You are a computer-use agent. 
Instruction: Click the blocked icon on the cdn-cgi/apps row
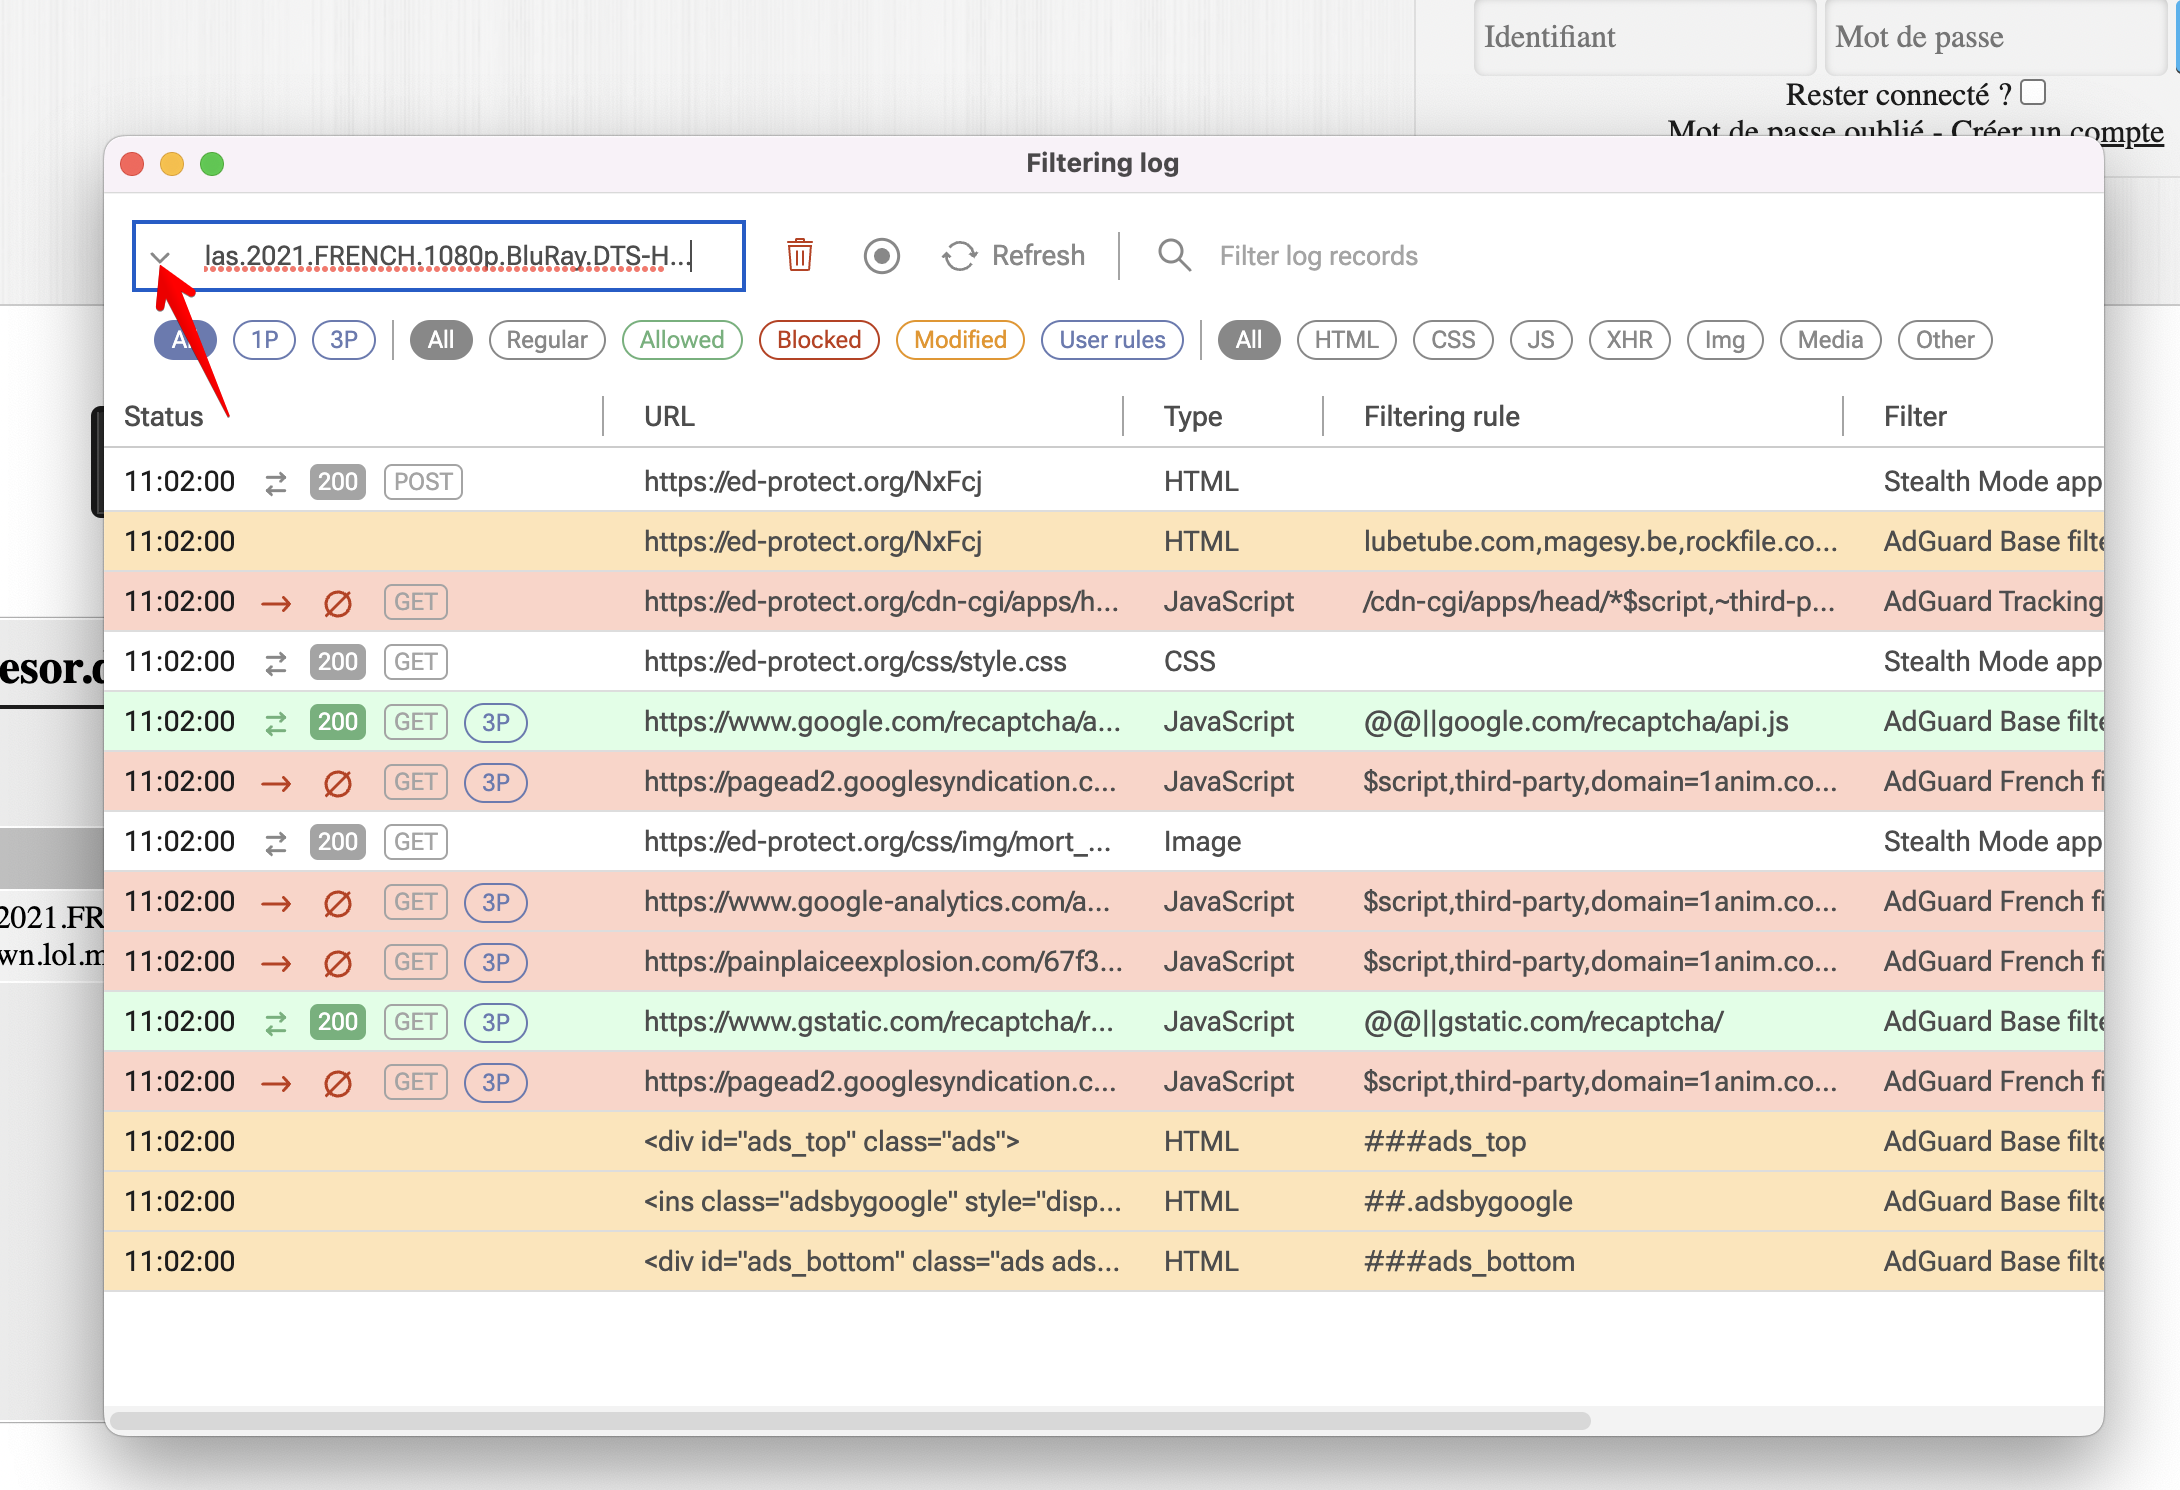[337, 602]
